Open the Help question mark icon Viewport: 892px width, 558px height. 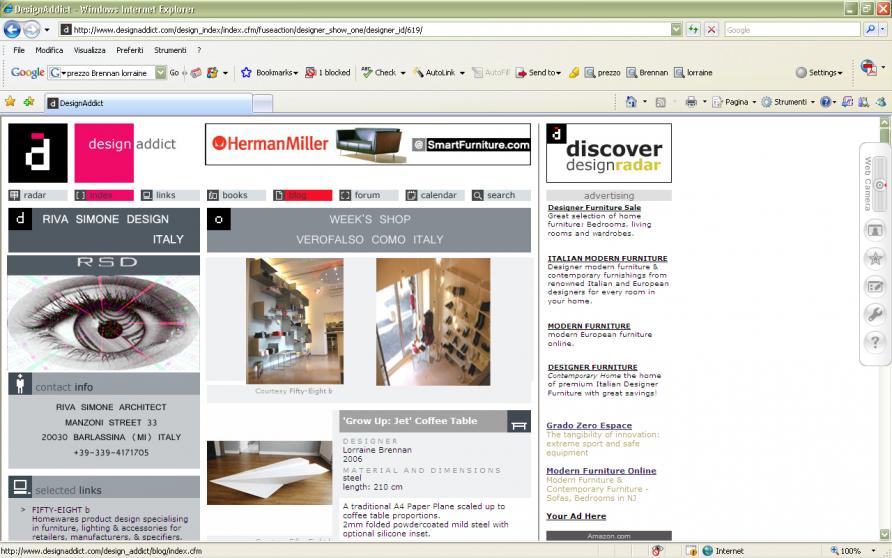(825, 102)
